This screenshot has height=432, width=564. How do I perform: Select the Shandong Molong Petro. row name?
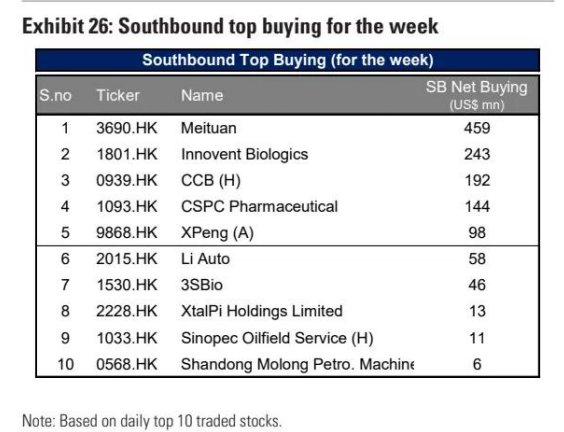(x=297, y=364)
